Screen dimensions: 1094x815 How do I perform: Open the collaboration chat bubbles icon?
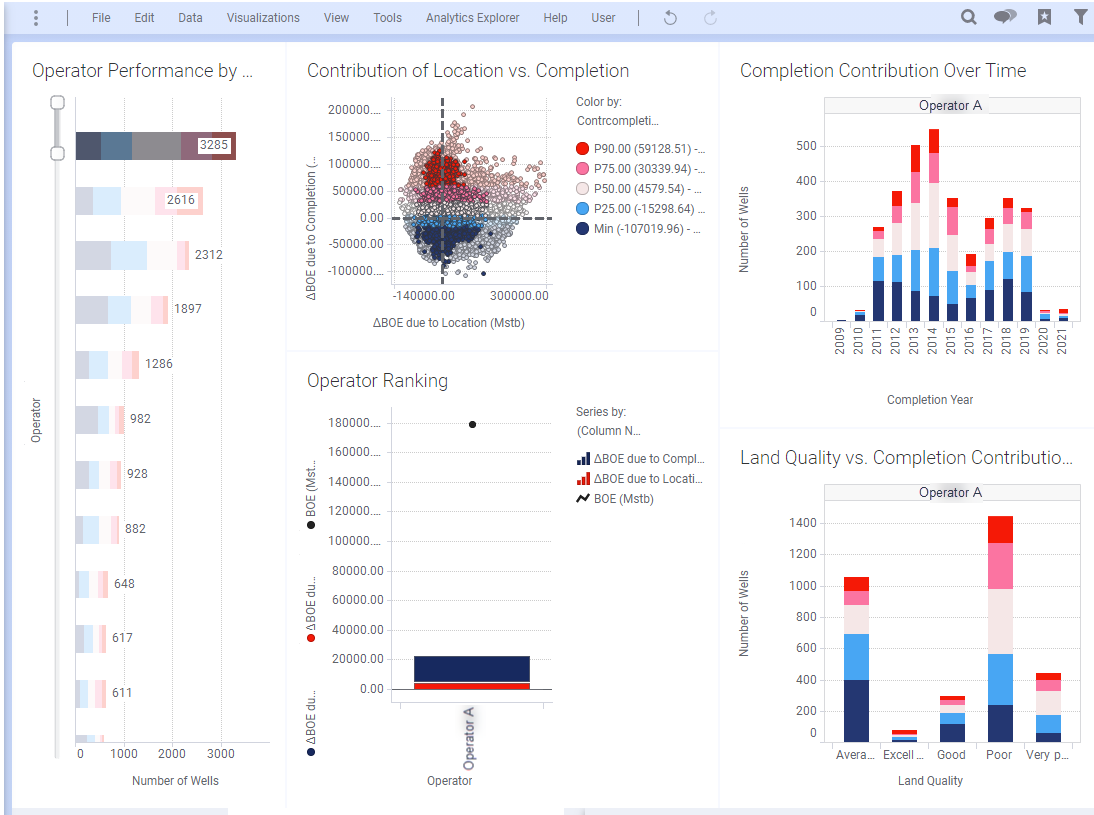tap(1005, 17)
